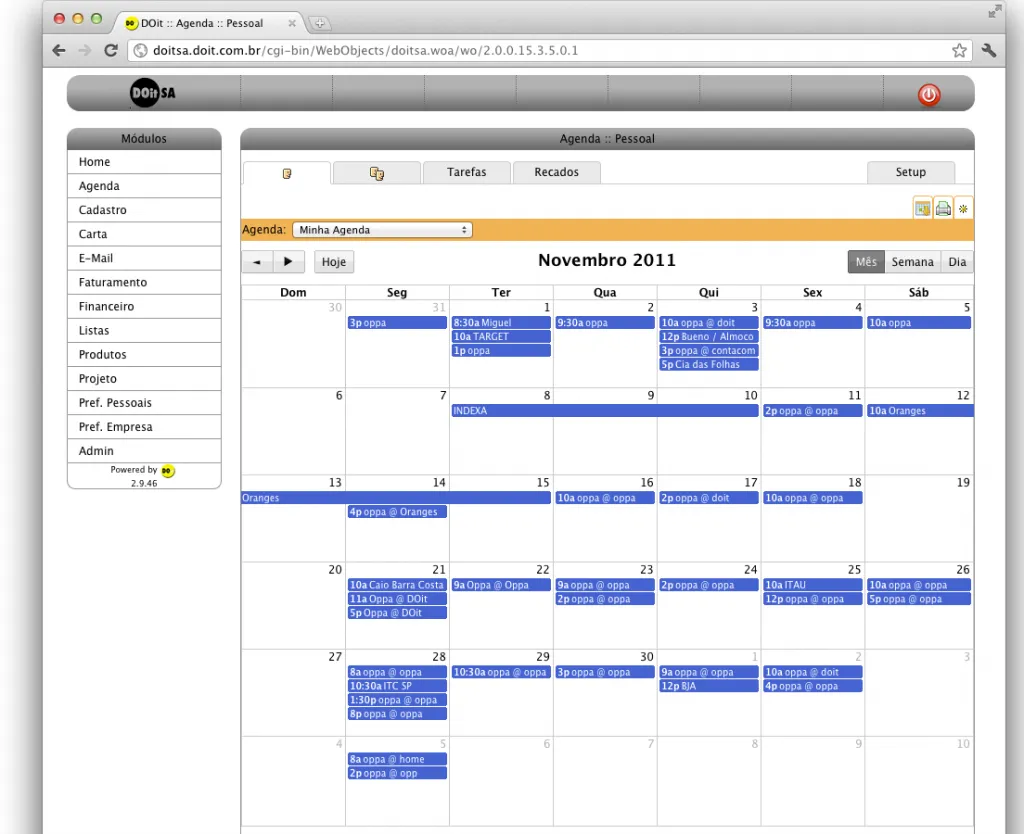
Task: Open the Oranges multi-day event on 13
Action: (x=396, y=498)
